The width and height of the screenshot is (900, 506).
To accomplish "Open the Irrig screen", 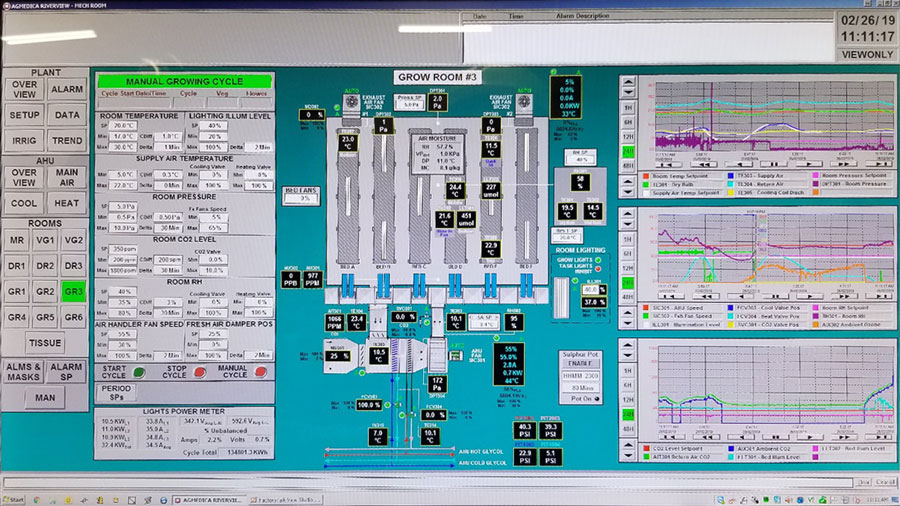I will (24, 141).
